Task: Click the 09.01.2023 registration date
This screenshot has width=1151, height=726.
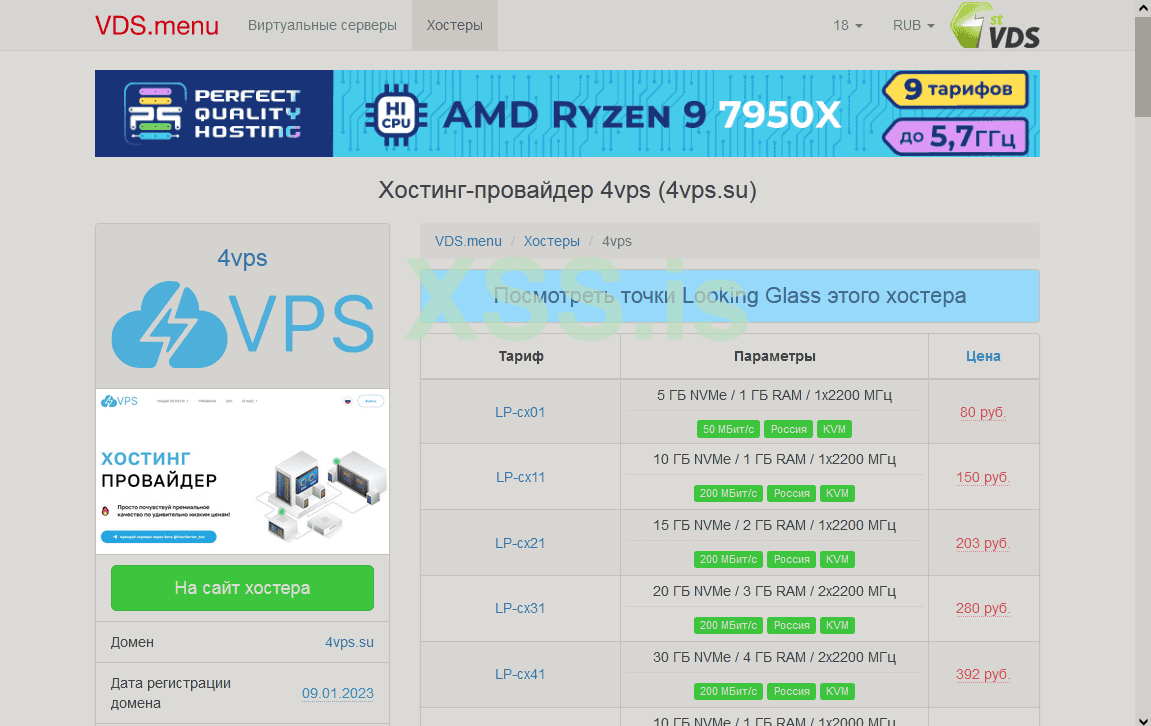Action: click(x=338, y=693)
